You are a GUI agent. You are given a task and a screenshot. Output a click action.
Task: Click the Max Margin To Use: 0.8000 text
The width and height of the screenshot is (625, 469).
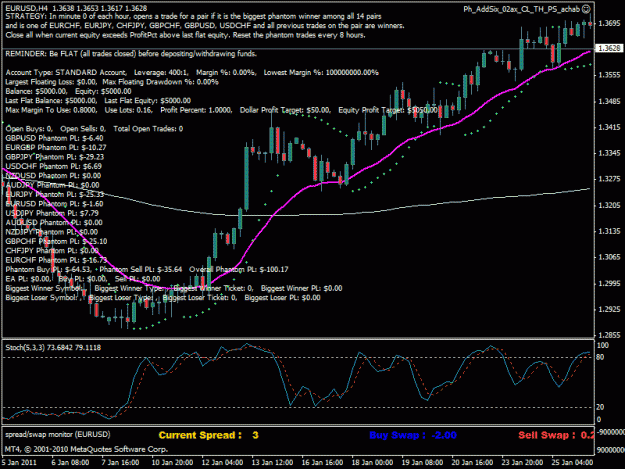[x=51, y=110]
